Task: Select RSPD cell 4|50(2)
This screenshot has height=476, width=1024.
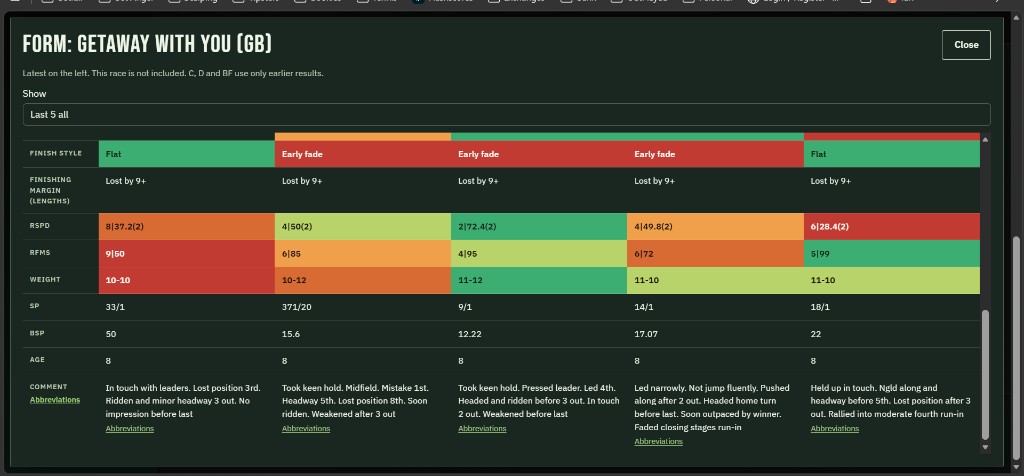Action: point(363,227)
